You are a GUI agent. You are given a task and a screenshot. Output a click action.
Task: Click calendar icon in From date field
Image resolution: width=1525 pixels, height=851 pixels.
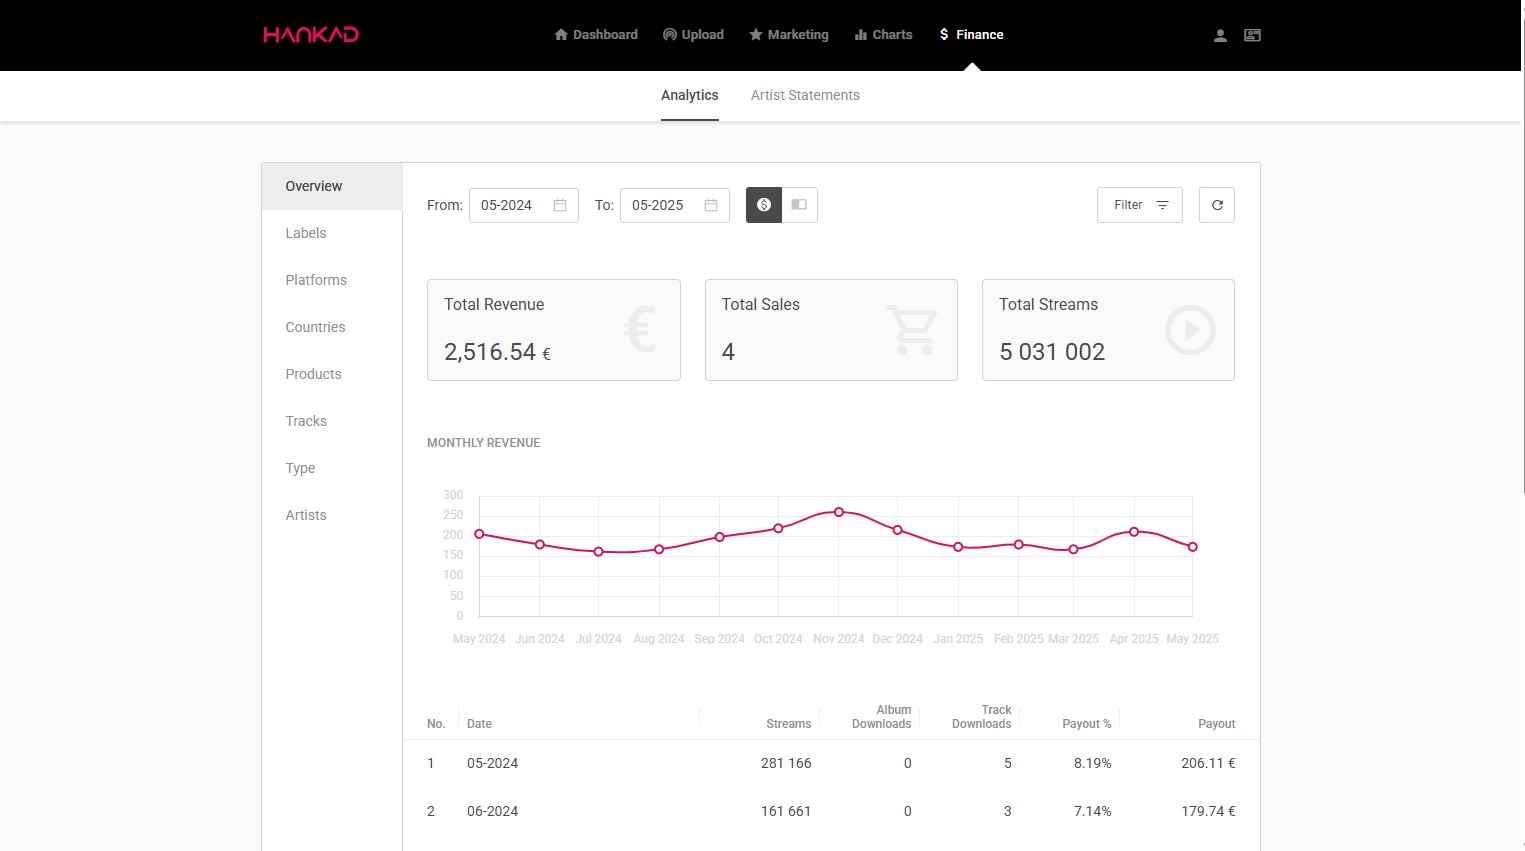(x=560, y=205)
